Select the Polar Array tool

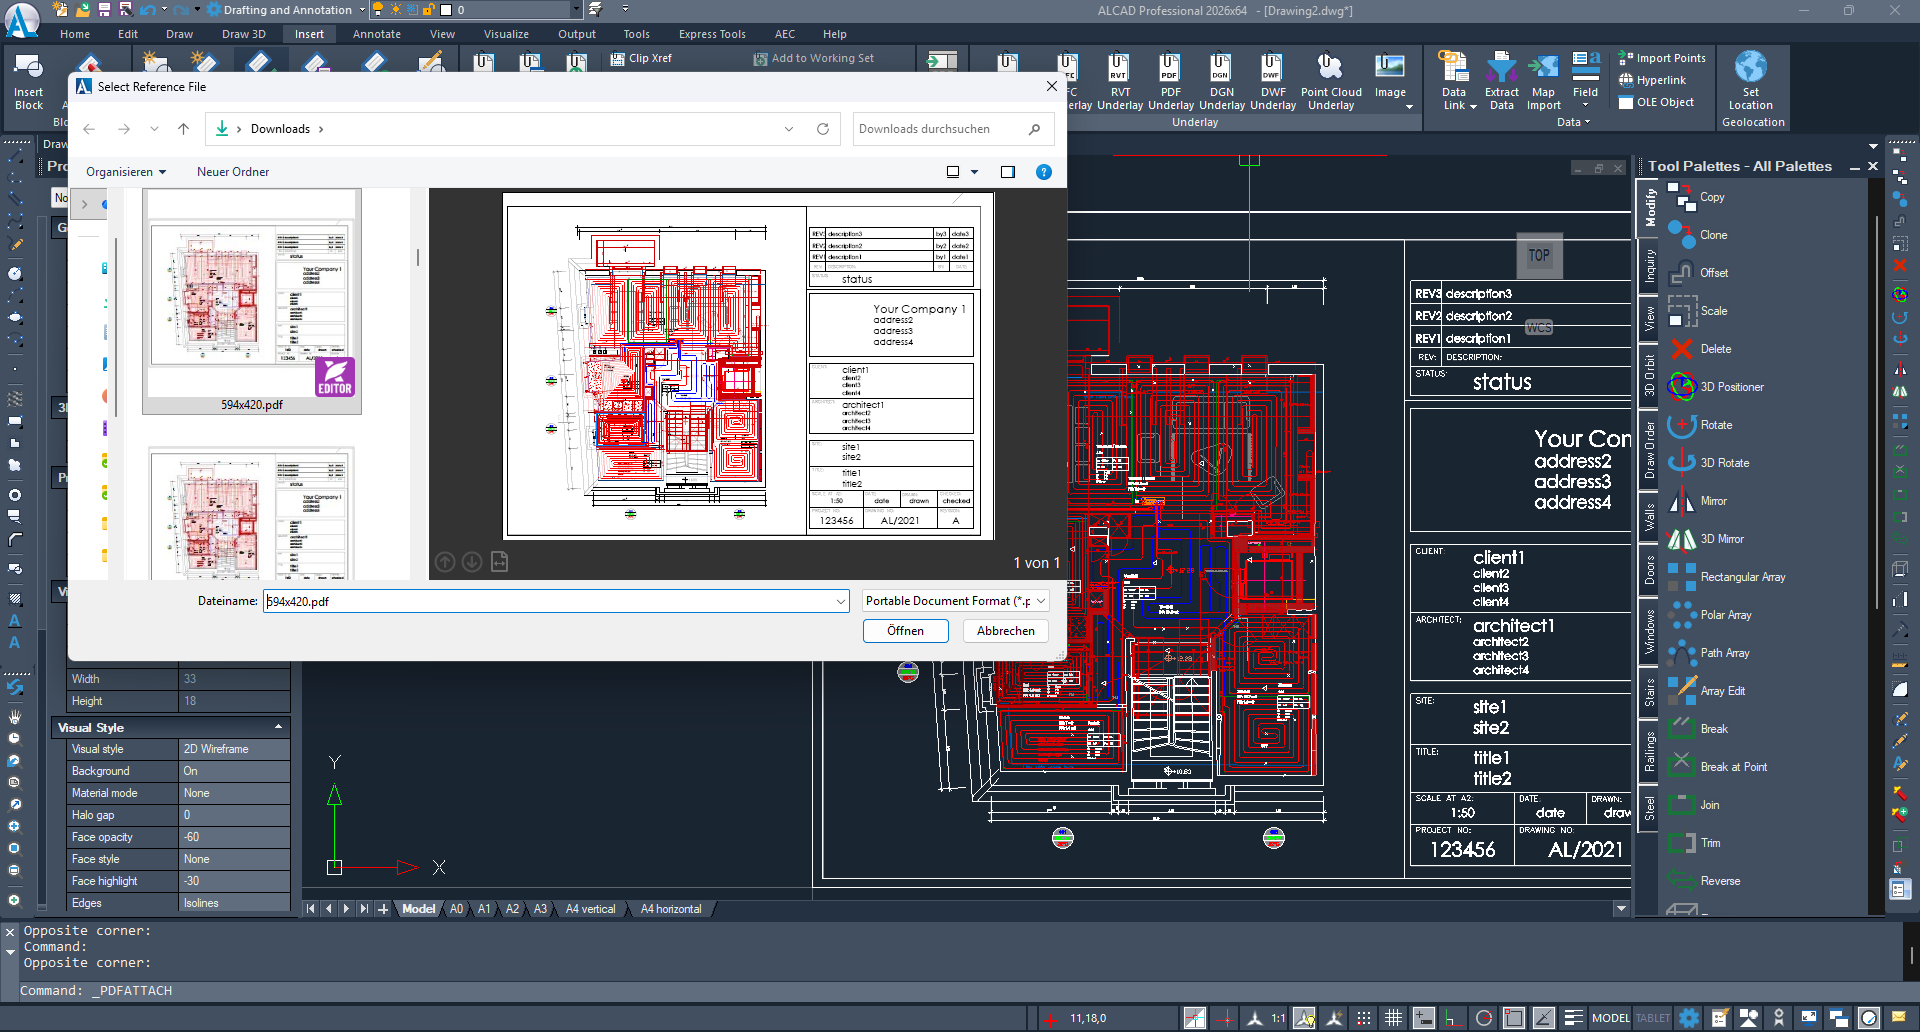(1725, 615)
